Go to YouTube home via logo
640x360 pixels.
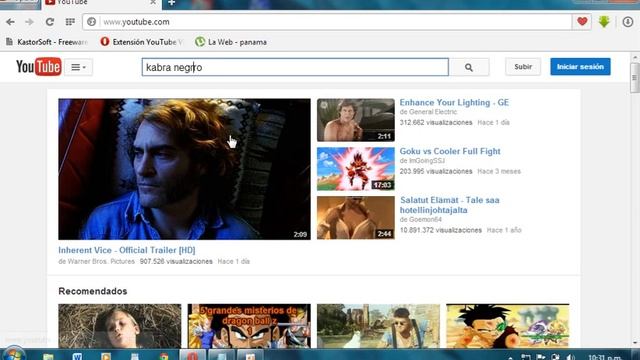pos(38,67)
